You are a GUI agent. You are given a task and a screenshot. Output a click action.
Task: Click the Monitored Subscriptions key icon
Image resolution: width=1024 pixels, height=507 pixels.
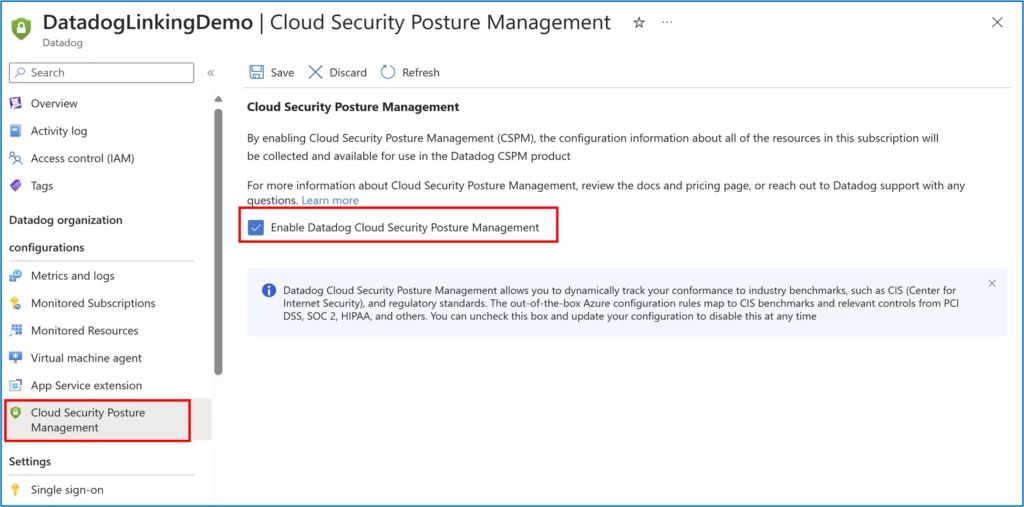pyautogui.click(x=16, y=303)
